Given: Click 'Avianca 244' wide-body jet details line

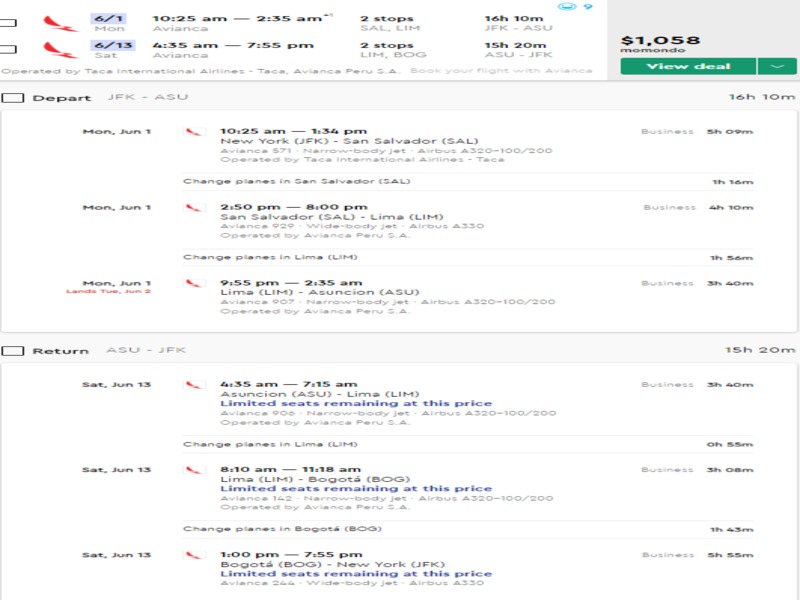Looking at the screenshot, I should 352,583.
